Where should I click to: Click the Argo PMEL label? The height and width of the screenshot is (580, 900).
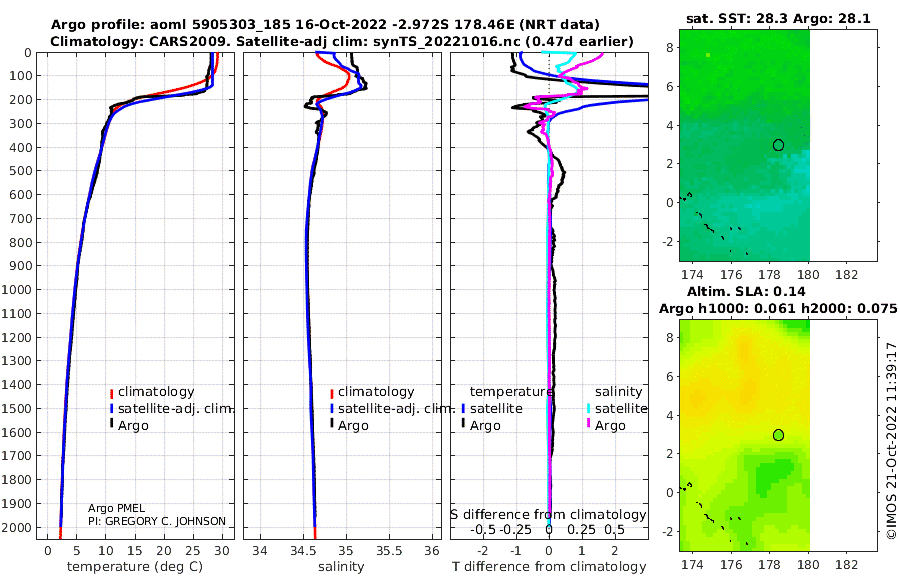(x=117, y=508)
